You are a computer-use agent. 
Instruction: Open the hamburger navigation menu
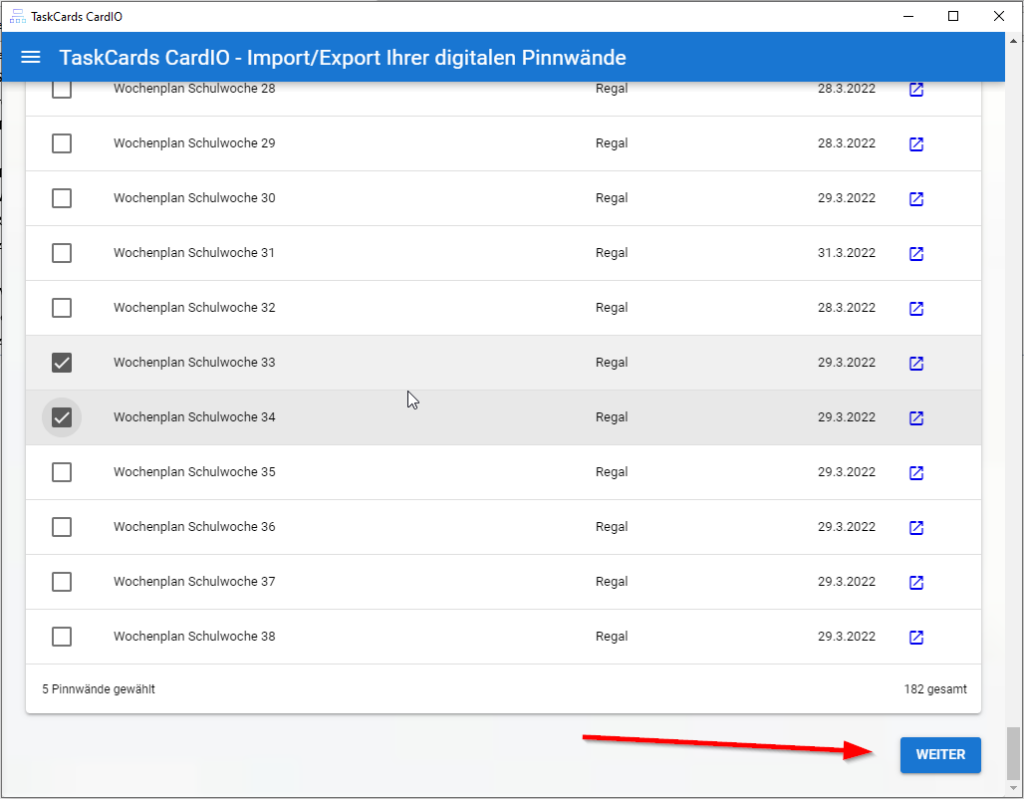pos(31,57)
